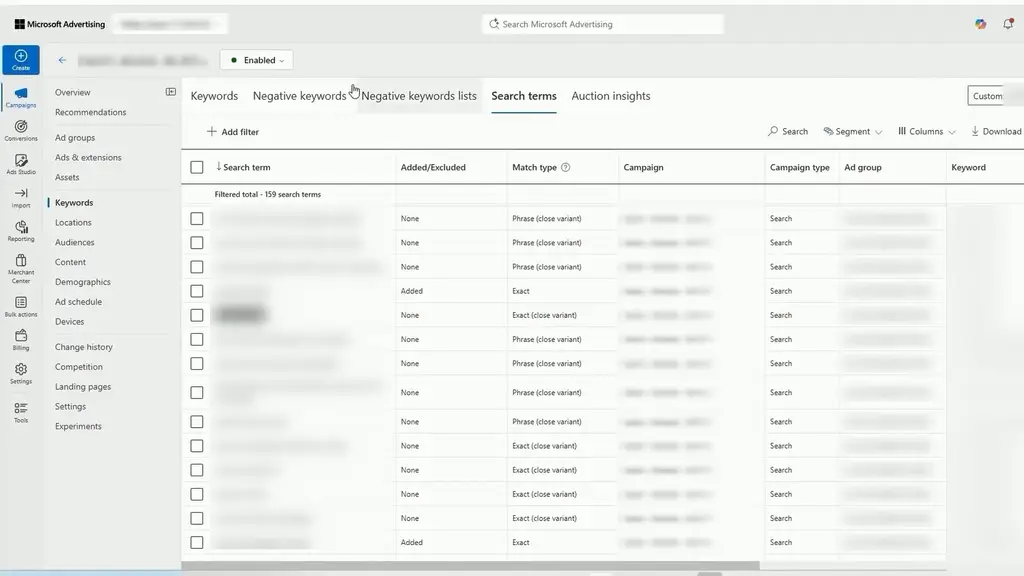The height and width of the screenshot is (576, 1024).
Task: Tick the first row checkbox under Filtered total
Action: coord(197,219)
